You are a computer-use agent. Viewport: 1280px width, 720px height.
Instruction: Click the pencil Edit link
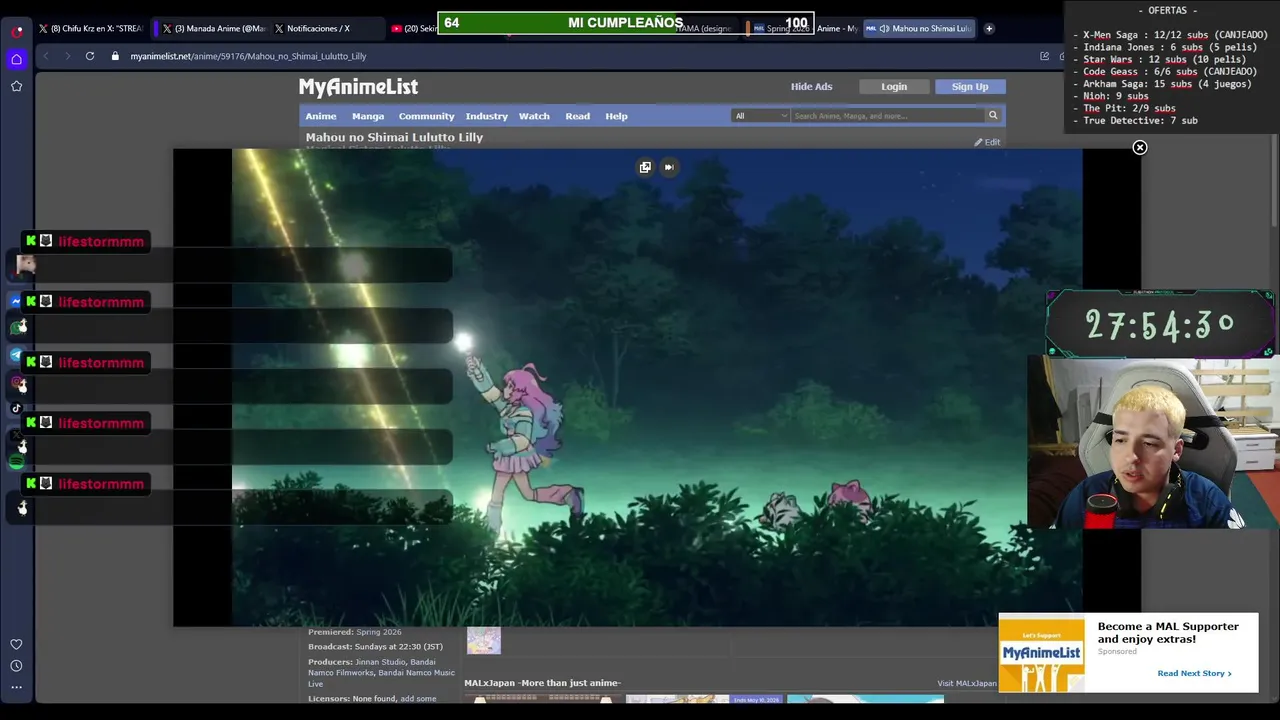pyautogui.click(x=988, y=142)
